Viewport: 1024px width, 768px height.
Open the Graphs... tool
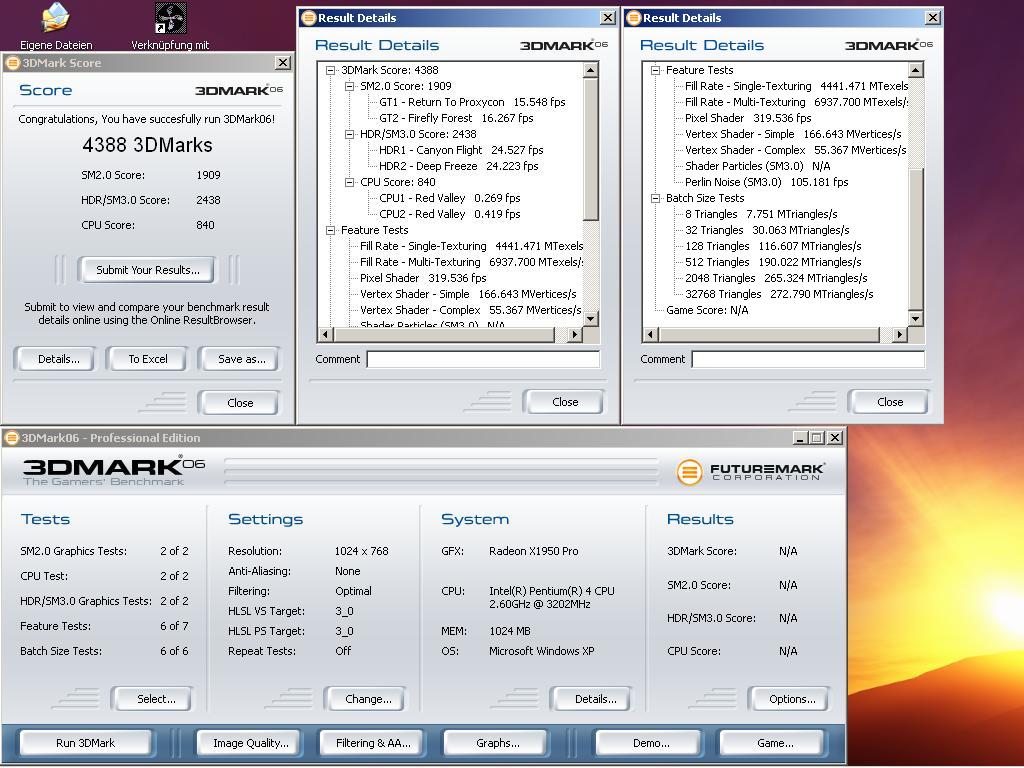point(498,743)
